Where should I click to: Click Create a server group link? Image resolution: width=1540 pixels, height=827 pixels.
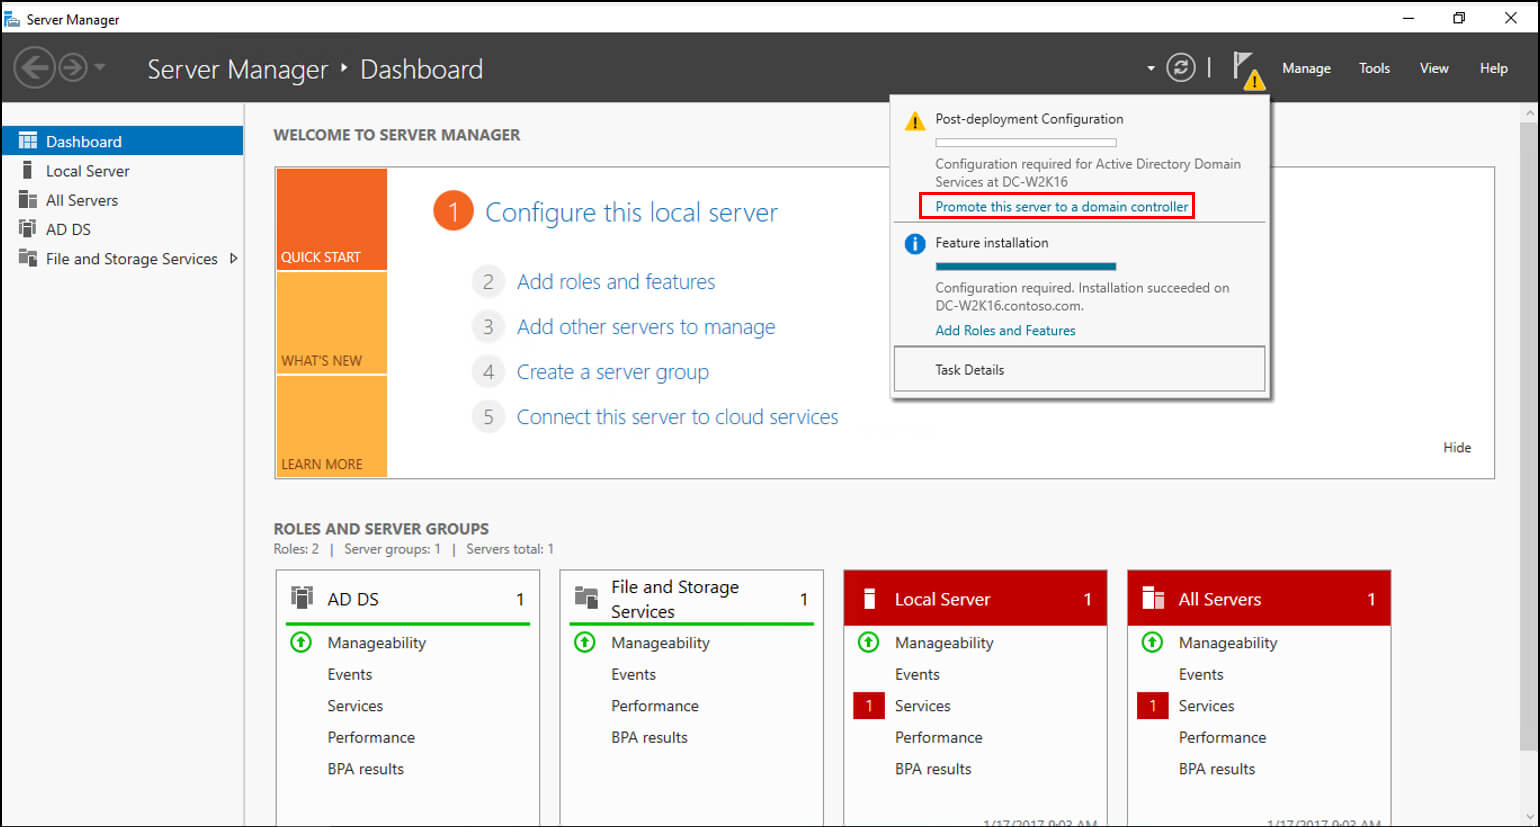pyautogui.click(x=612, y=372)
